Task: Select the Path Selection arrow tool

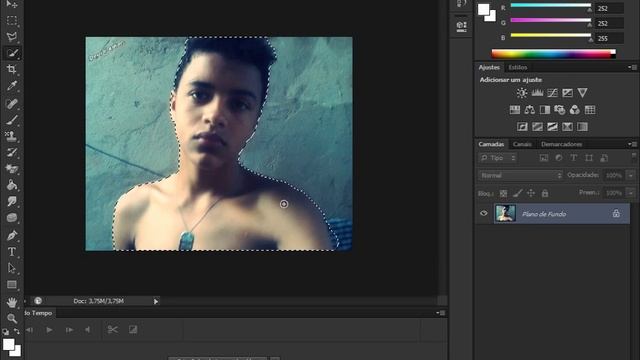Action: (12, 268)
